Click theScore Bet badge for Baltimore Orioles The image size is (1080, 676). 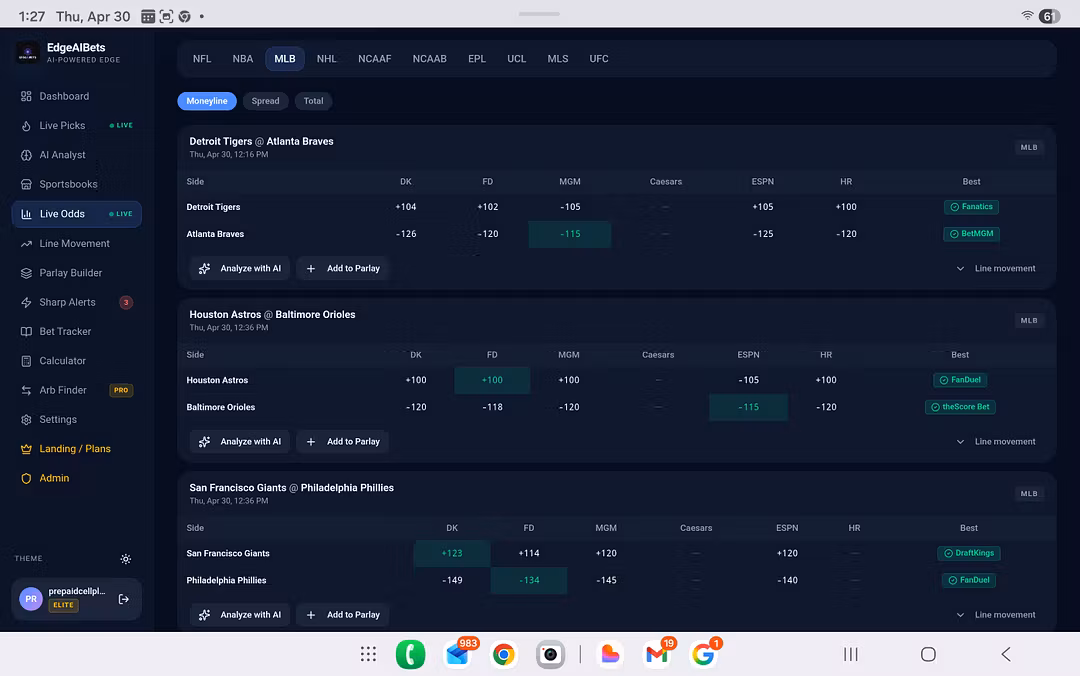pyautogui.click(x=960, y=407)
